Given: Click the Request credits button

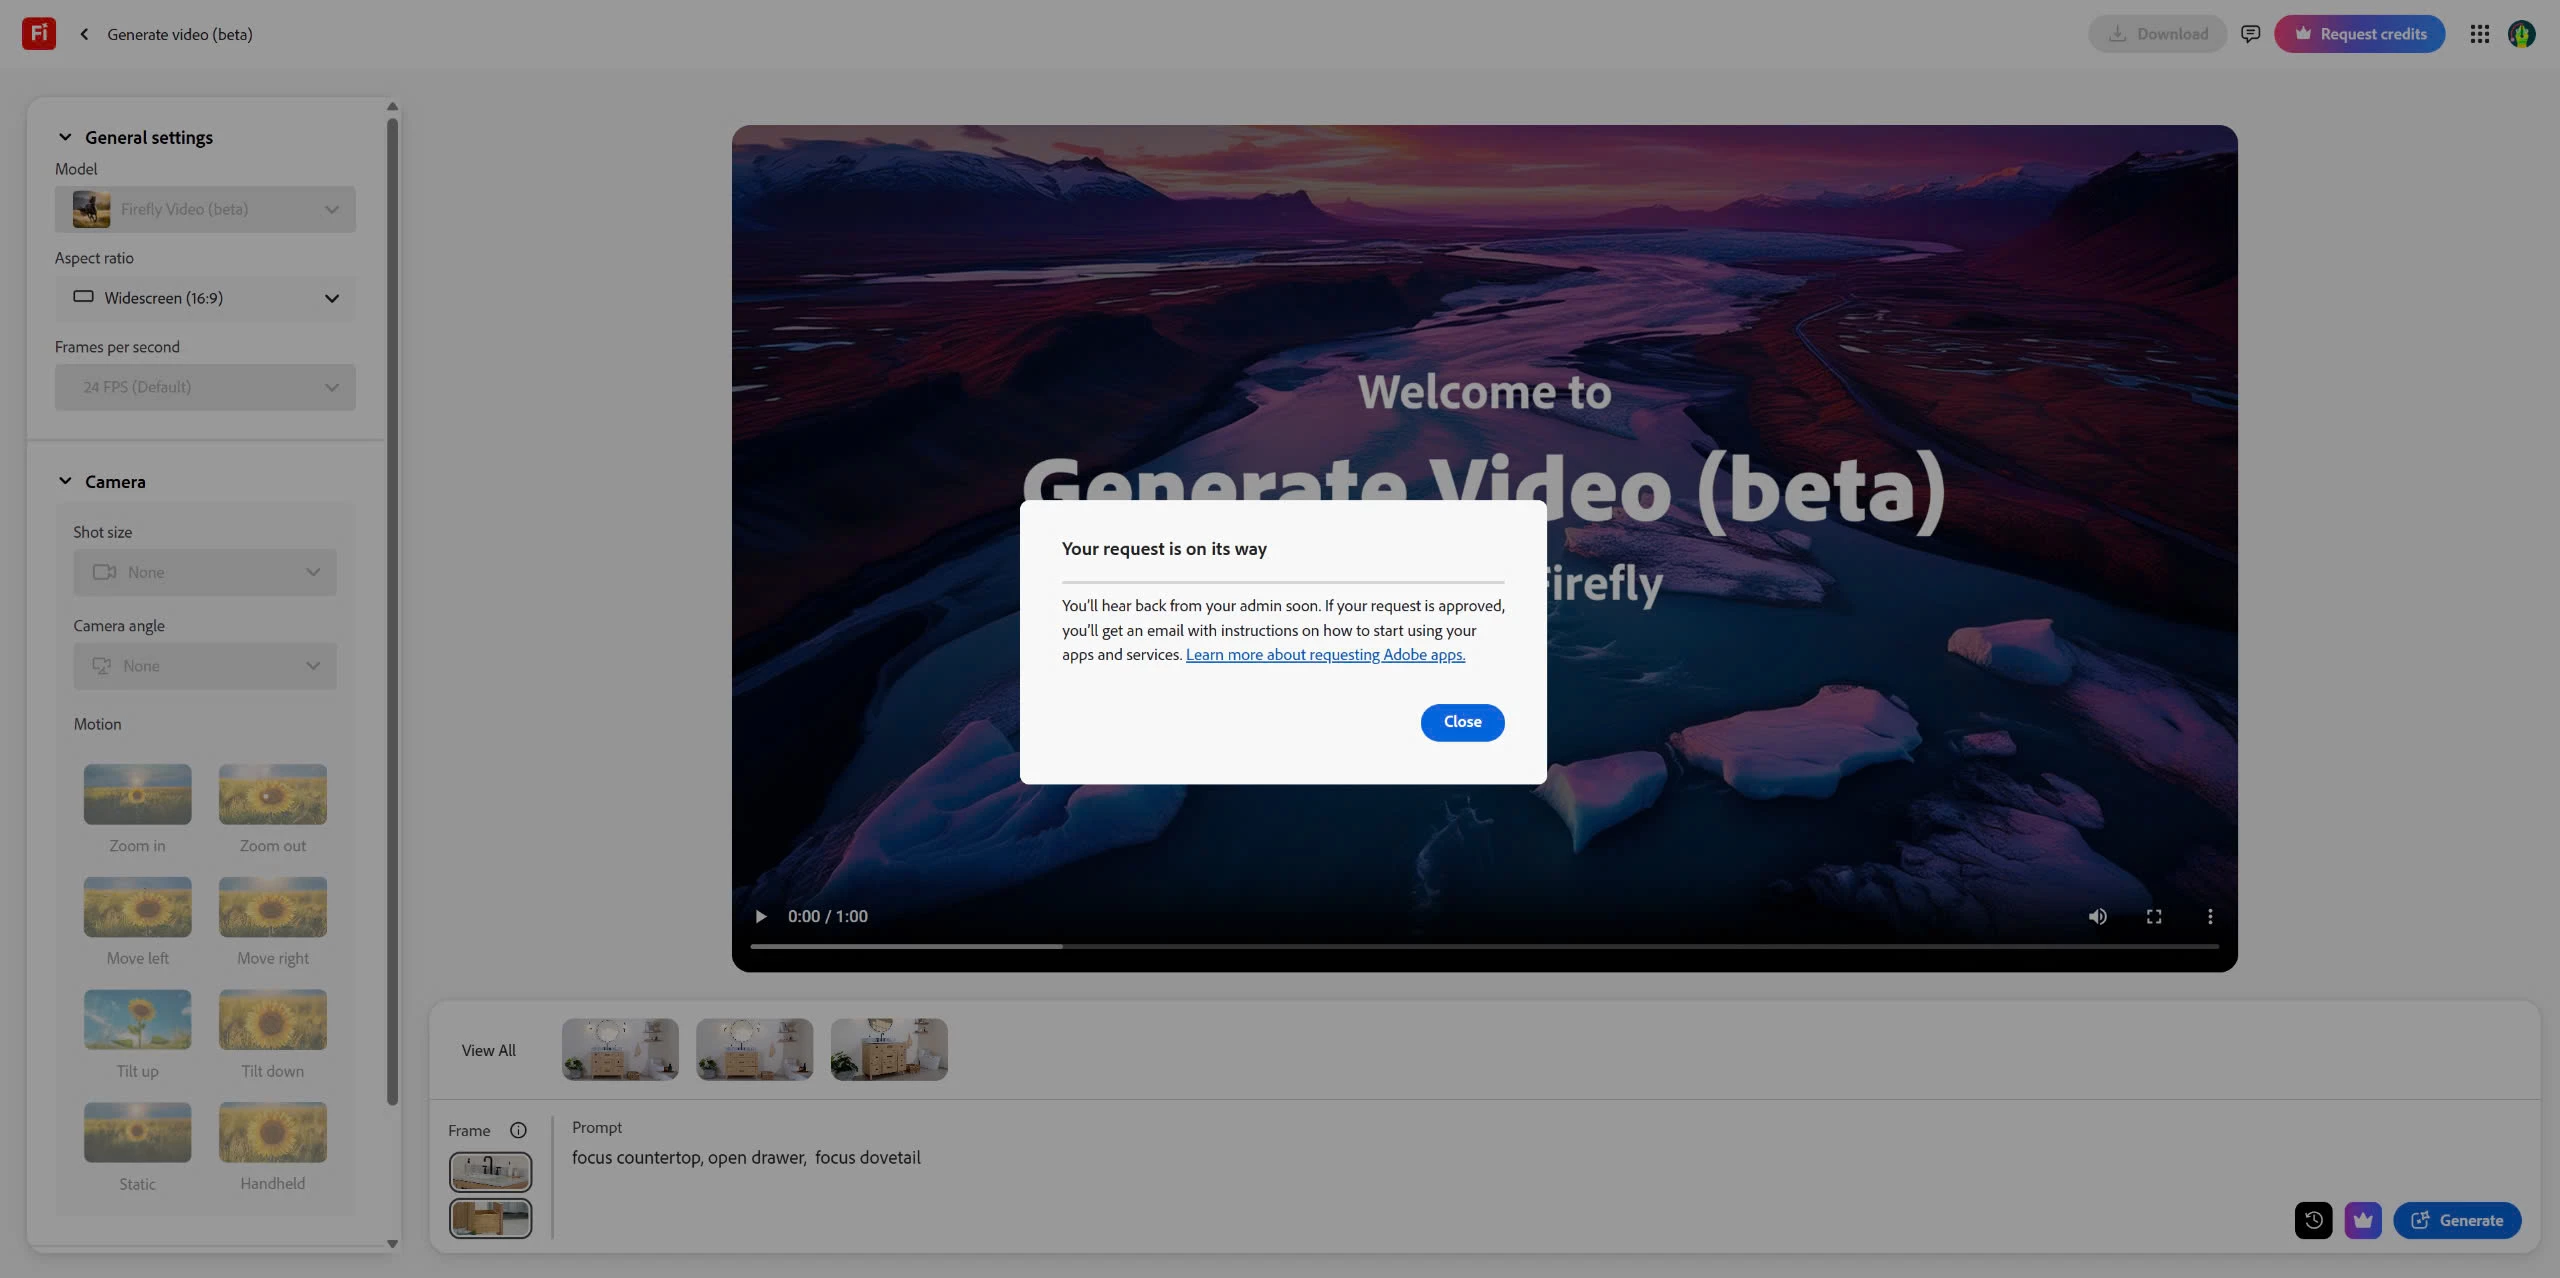Looking at the screenshot, I should pyautogui.click(x=2359, y=34).
